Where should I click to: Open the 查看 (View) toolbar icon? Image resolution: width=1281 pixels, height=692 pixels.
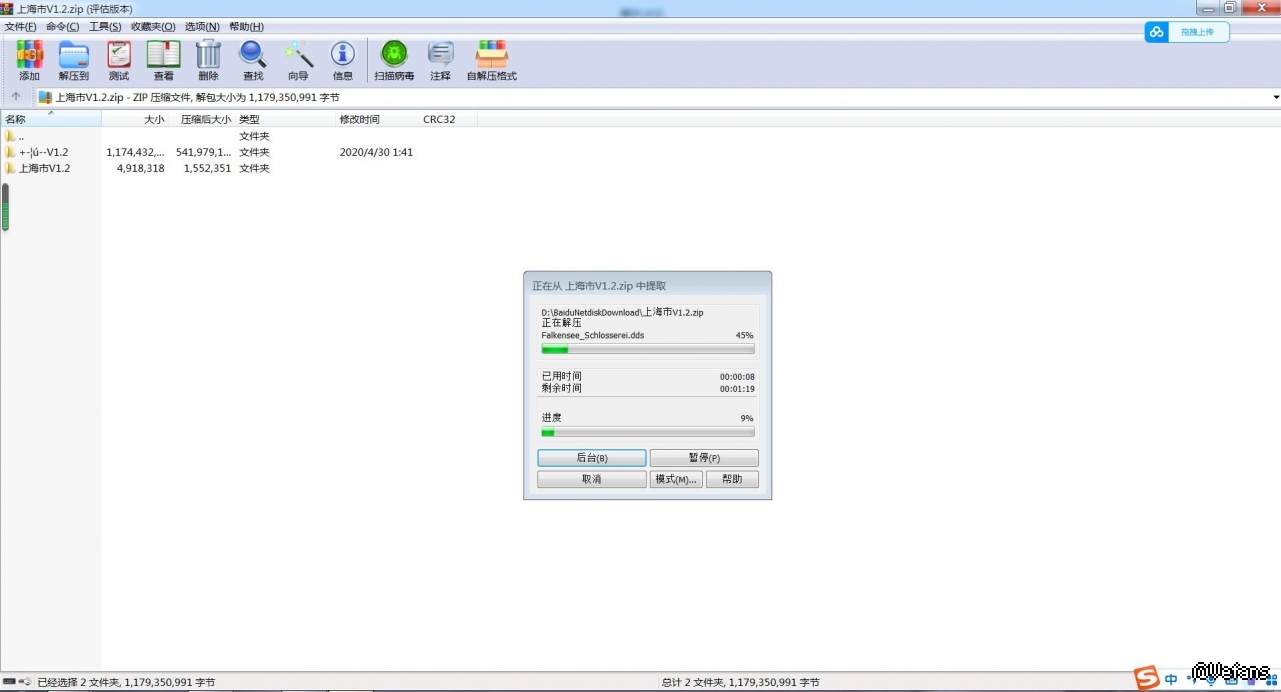pos(163,60)
